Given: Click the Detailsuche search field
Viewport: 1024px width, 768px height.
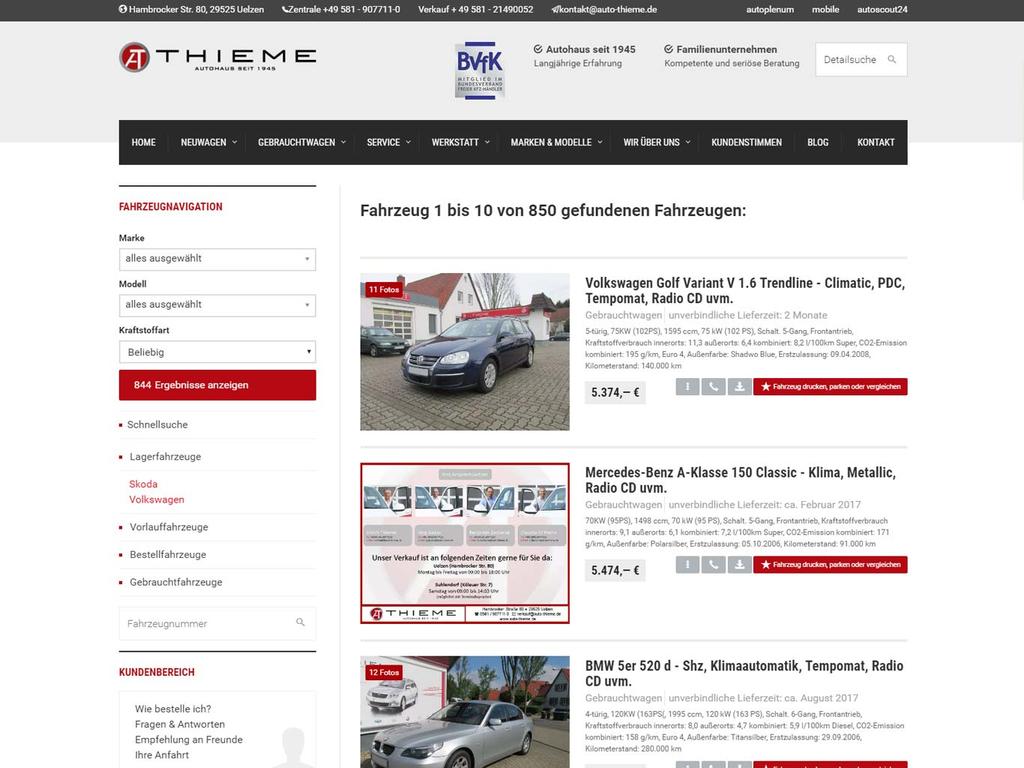Looking at the screenshot, I should tap(861, 59).
